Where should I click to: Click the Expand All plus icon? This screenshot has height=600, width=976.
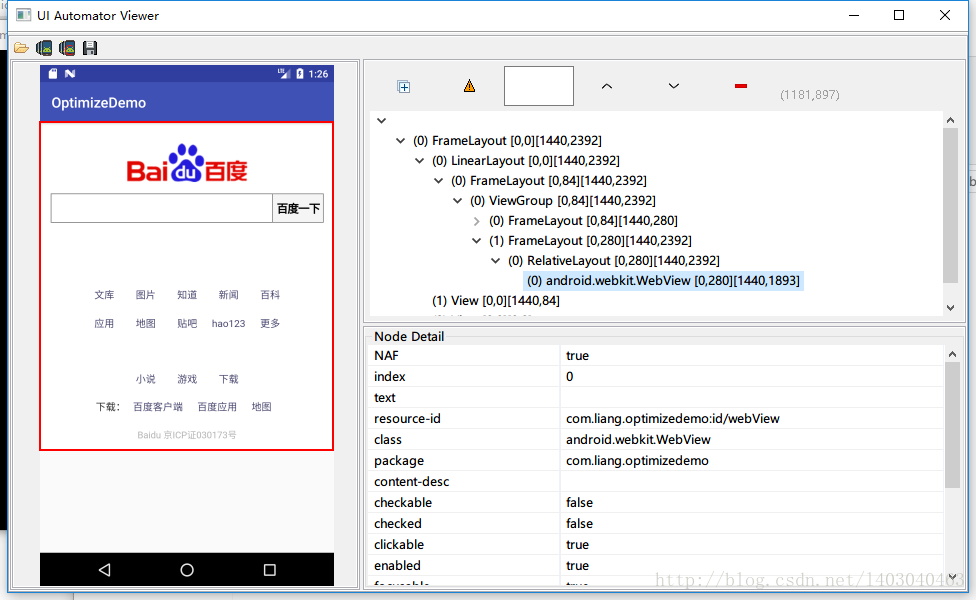tap(403, 87)
